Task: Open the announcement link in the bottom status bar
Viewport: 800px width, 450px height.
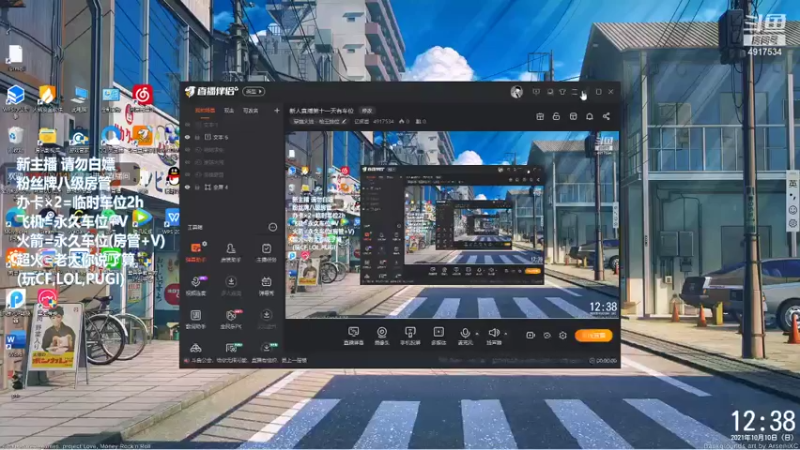Action: [x=248, y=360]
